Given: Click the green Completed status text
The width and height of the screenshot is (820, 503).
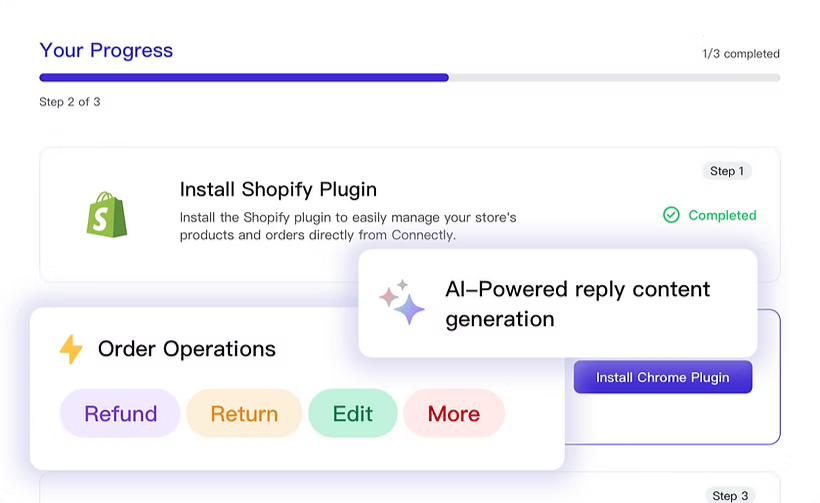Looking at the screenshot, I should tap(722, 215).
